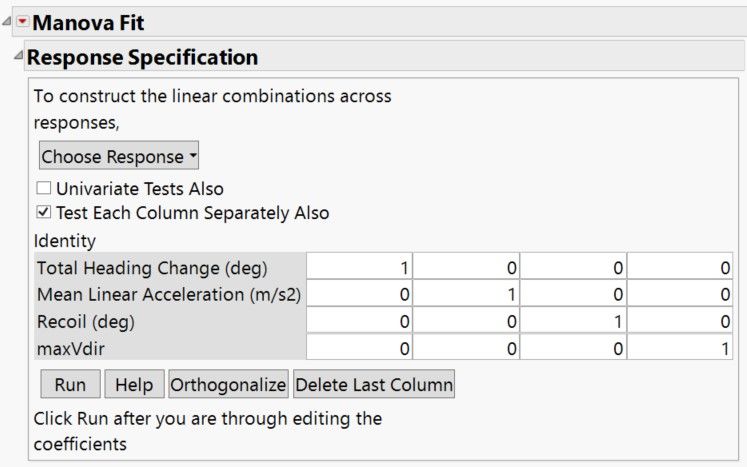
Task: Select last column cell of Total Heading Change row
Action: [x=680, y=267]
